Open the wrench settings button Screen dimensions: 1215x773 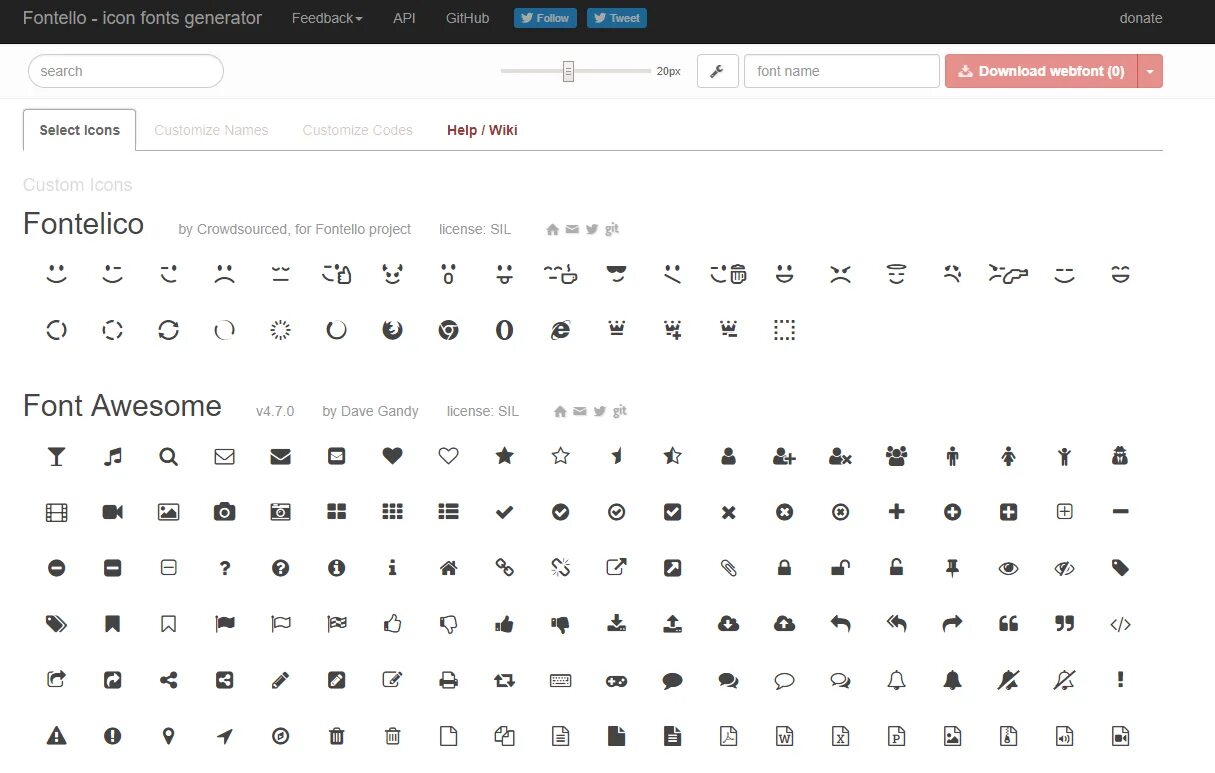click(x=717, y=71)
